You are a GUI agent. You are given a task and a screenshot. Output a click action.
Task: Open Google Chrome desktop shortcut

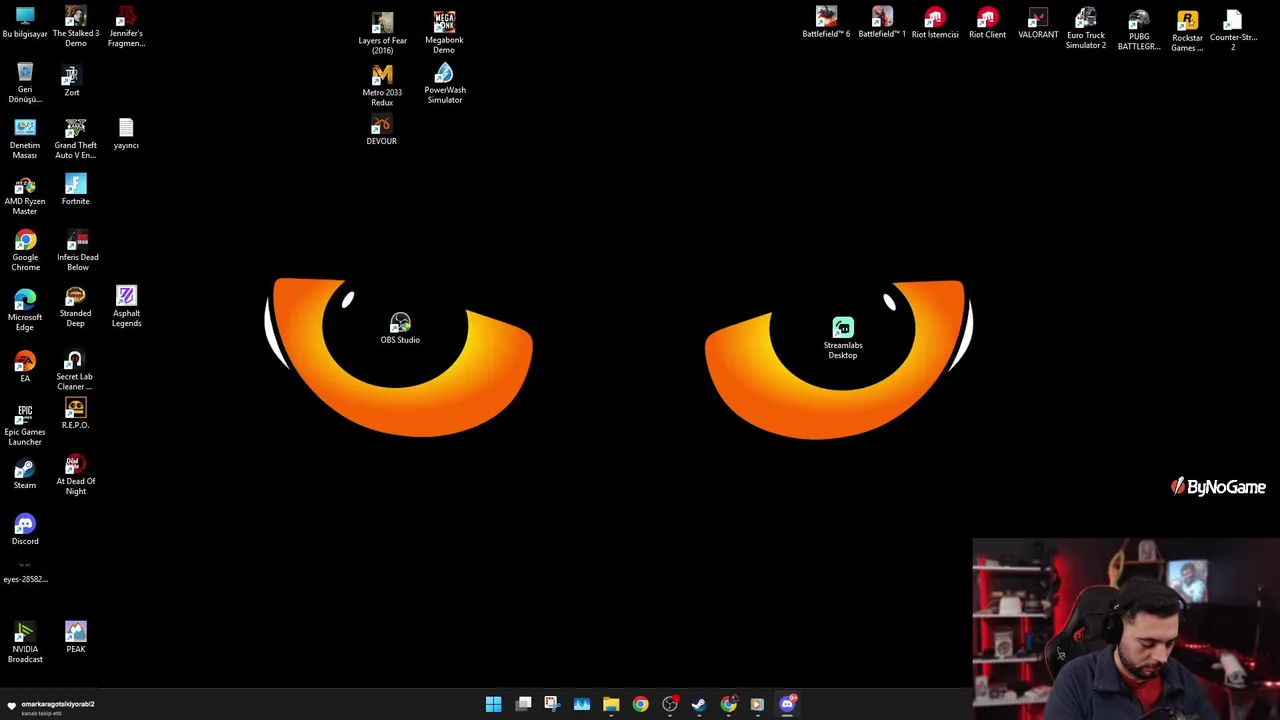[25, 251]
